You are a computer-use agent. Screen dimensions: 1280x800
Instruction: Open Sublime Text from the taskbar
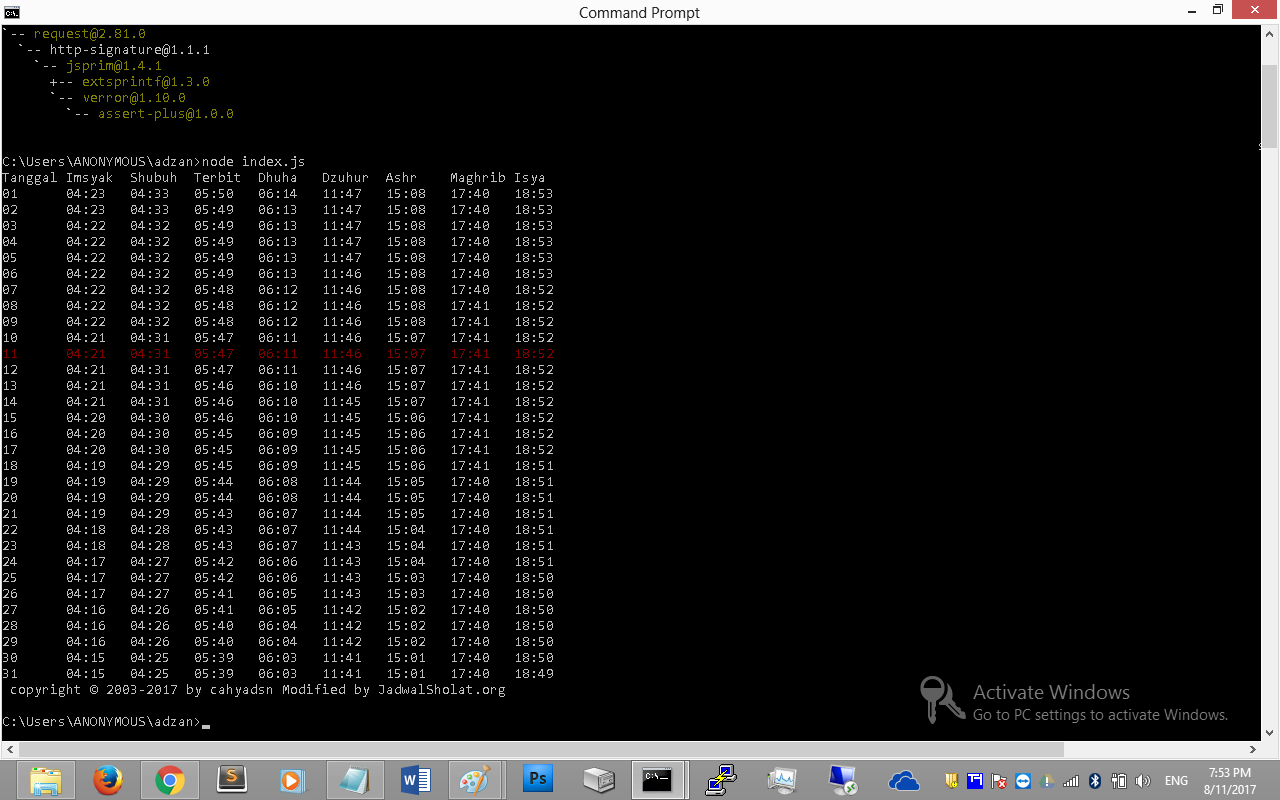click(x=231, y=780)
